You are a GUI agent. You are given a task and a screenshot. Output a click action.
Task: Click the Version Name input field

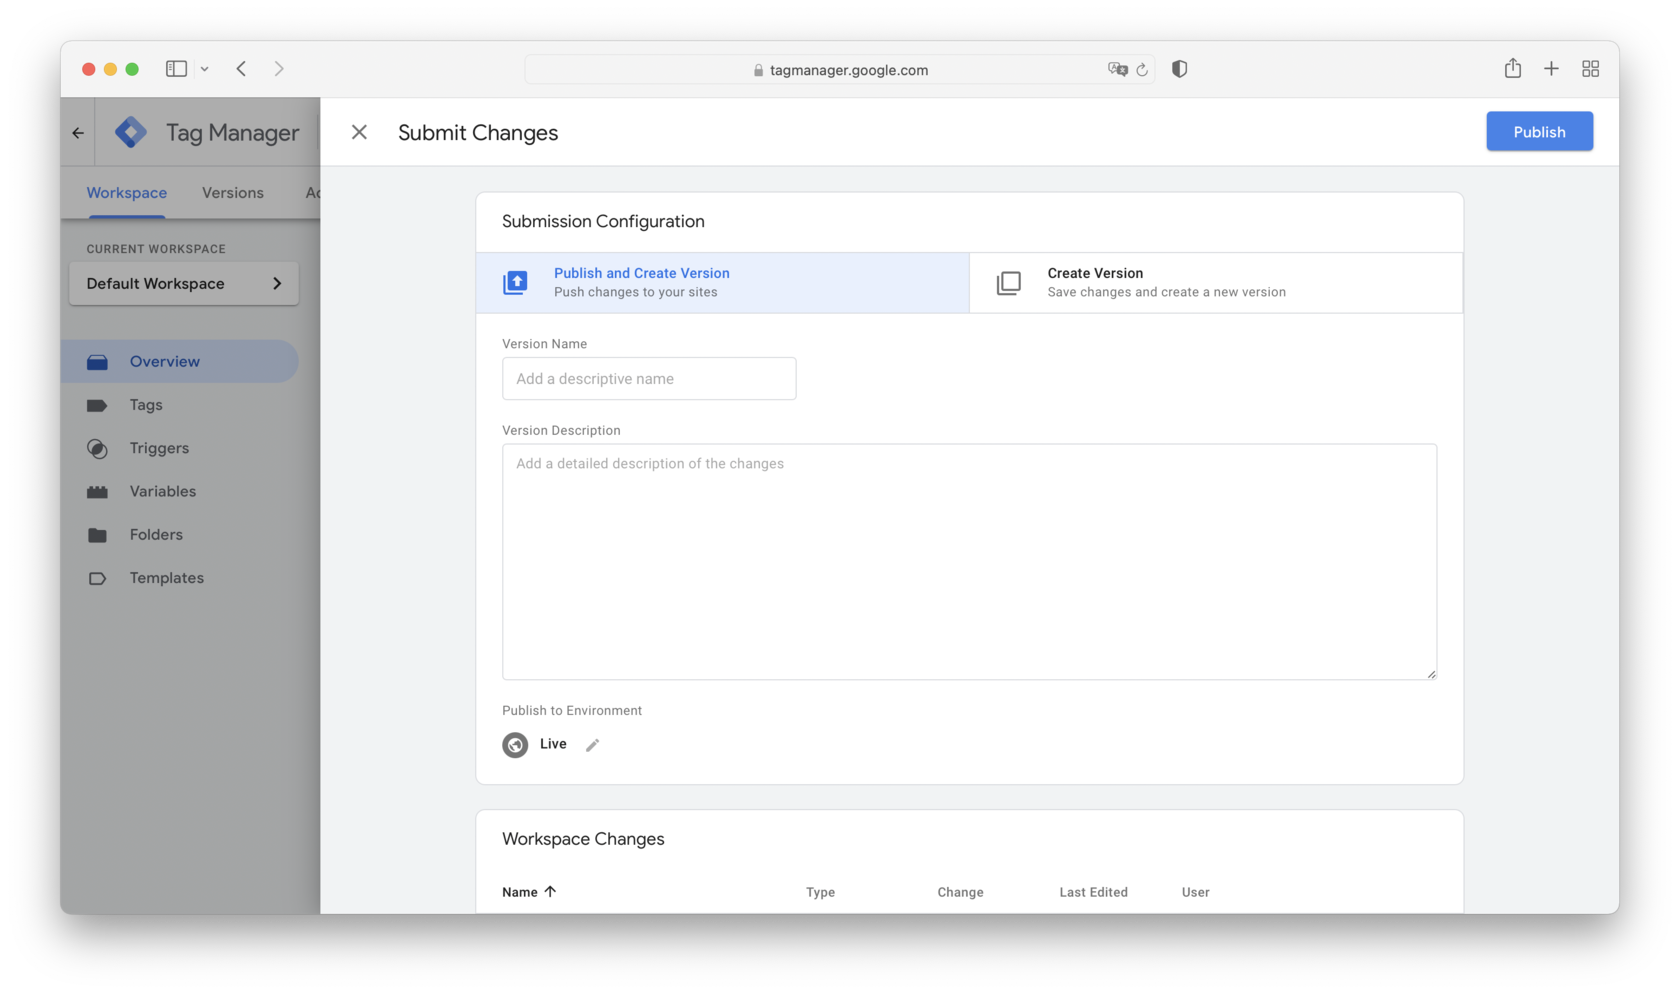(x=648, y=378)
